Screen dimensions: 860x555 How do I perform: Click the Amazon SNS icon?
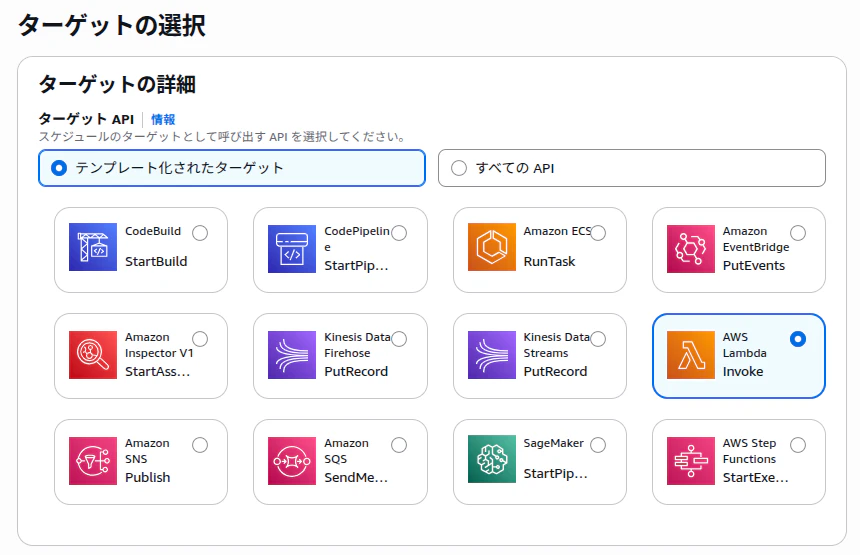point(93,461)
